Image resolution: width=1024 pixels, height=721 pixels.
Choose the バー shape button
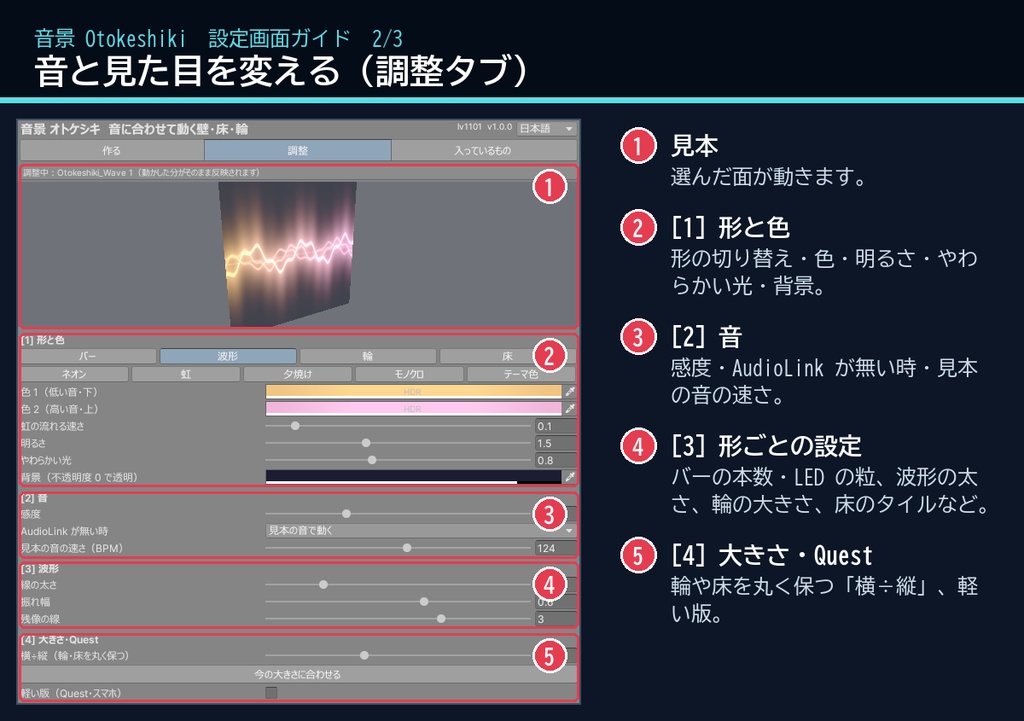[x=88, y=356]
